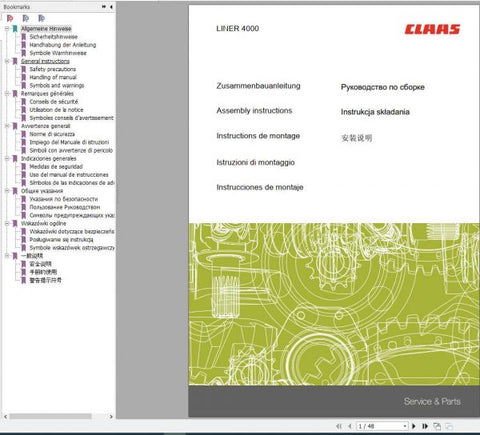
Task: Click the bookmarks scrollbar right arrow
Action: tap(111, 416)
